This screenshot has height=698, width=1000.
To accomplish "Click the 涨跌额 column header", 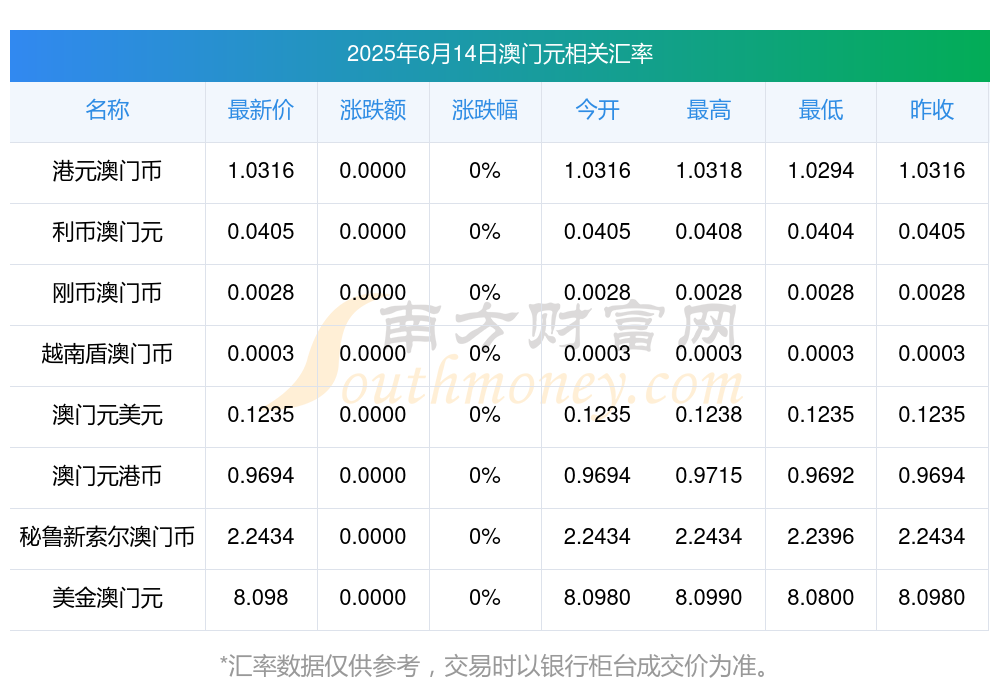I will (x=373, y=110).
